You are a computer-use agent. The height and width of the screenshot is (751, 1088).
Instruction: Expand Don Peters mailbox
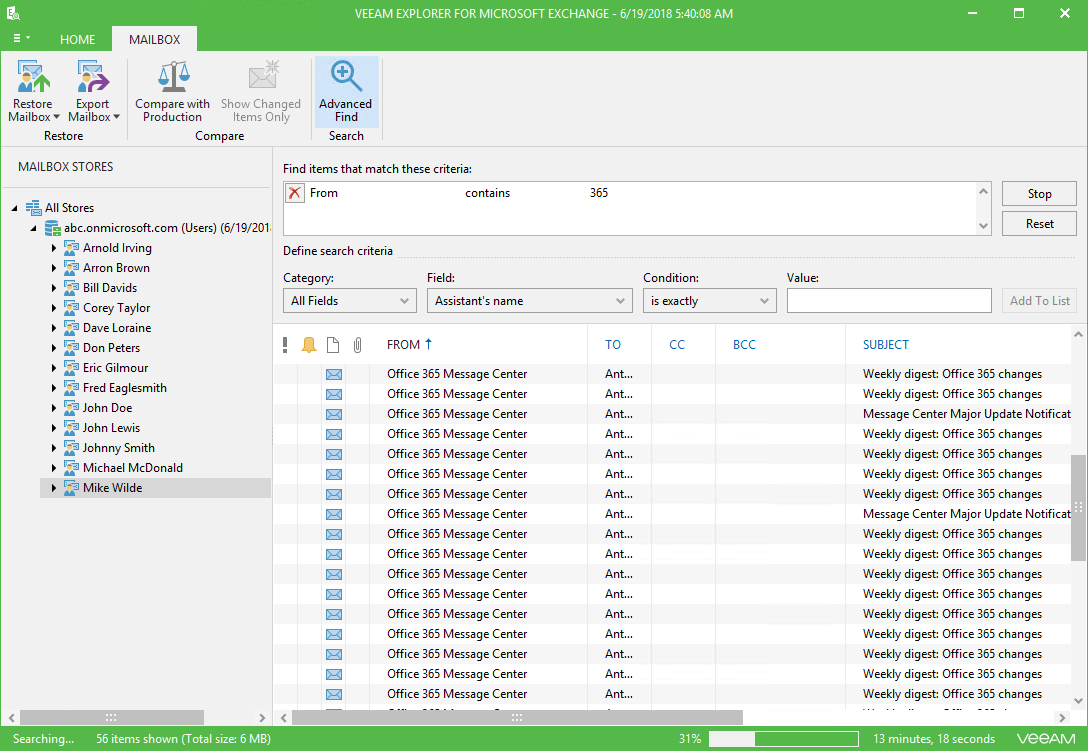[54, 348]
